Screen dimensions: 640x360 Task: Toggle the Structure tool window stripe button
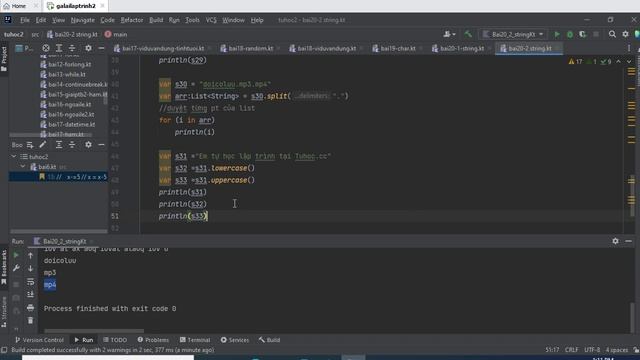point(4,312)
